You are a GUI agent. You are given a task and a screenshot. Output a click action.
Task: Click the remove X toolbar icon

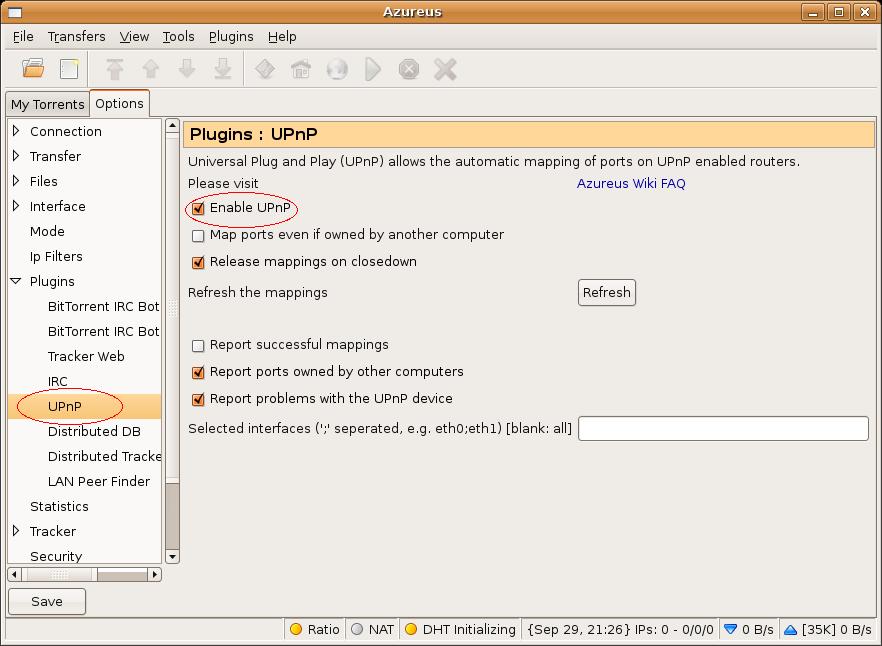(445, 69)
